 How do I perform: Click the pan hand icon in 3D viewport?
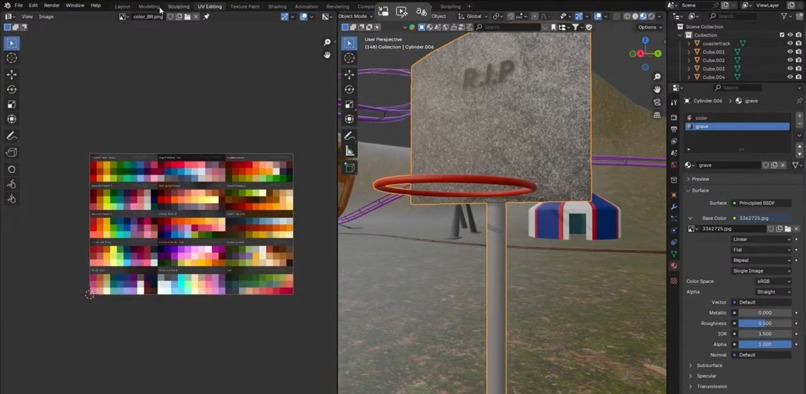tap(657, 89)
